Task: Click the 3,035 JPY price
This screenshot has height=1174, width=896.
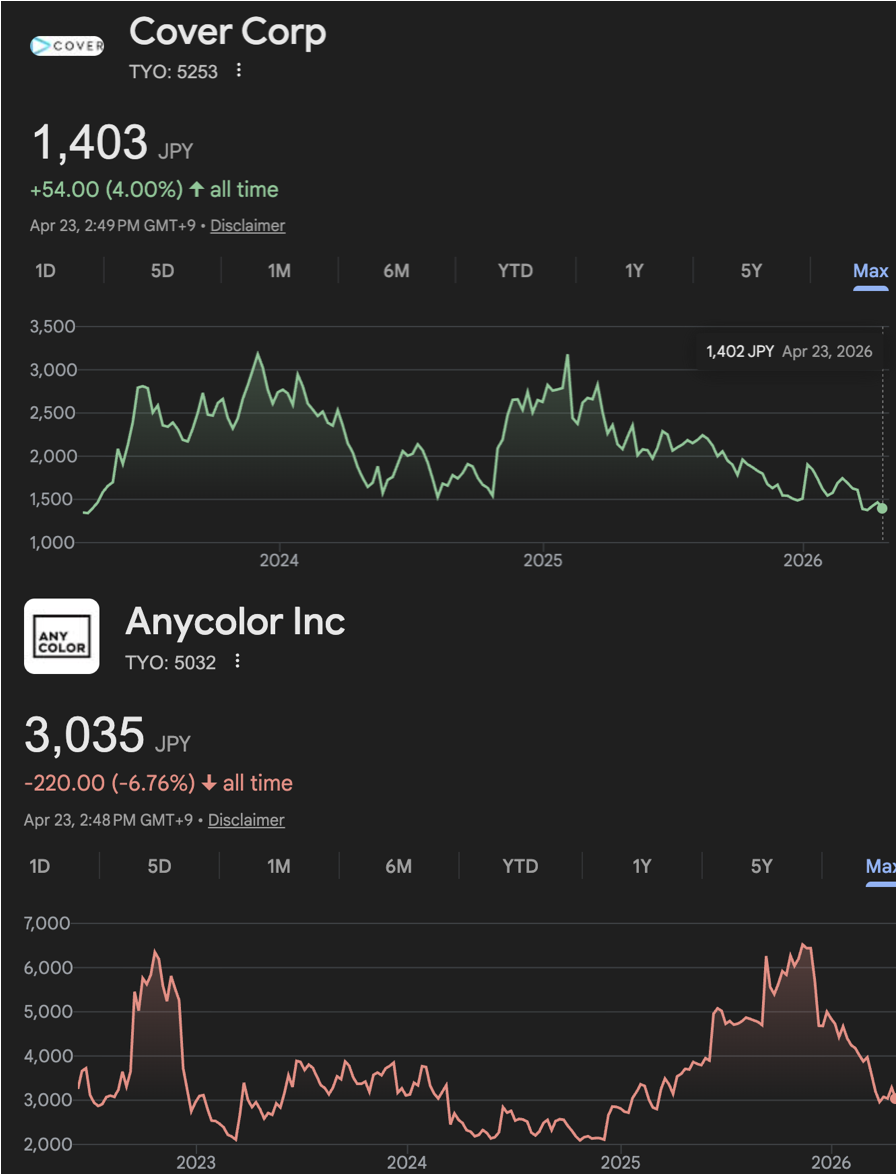Action: click(107, 734)
